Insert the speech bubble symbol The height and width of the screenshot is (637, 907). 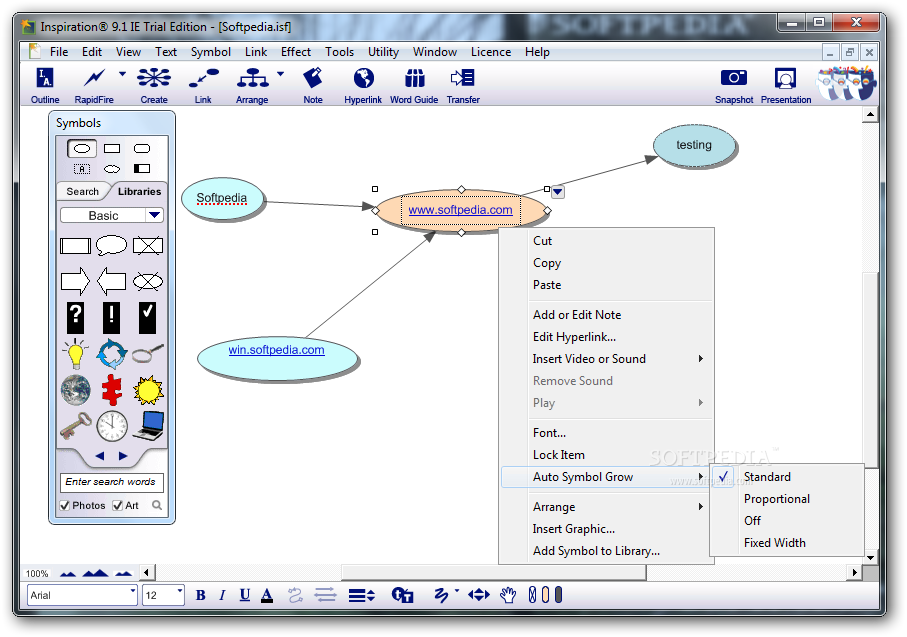pyautogui.click(x=111, y=245)
